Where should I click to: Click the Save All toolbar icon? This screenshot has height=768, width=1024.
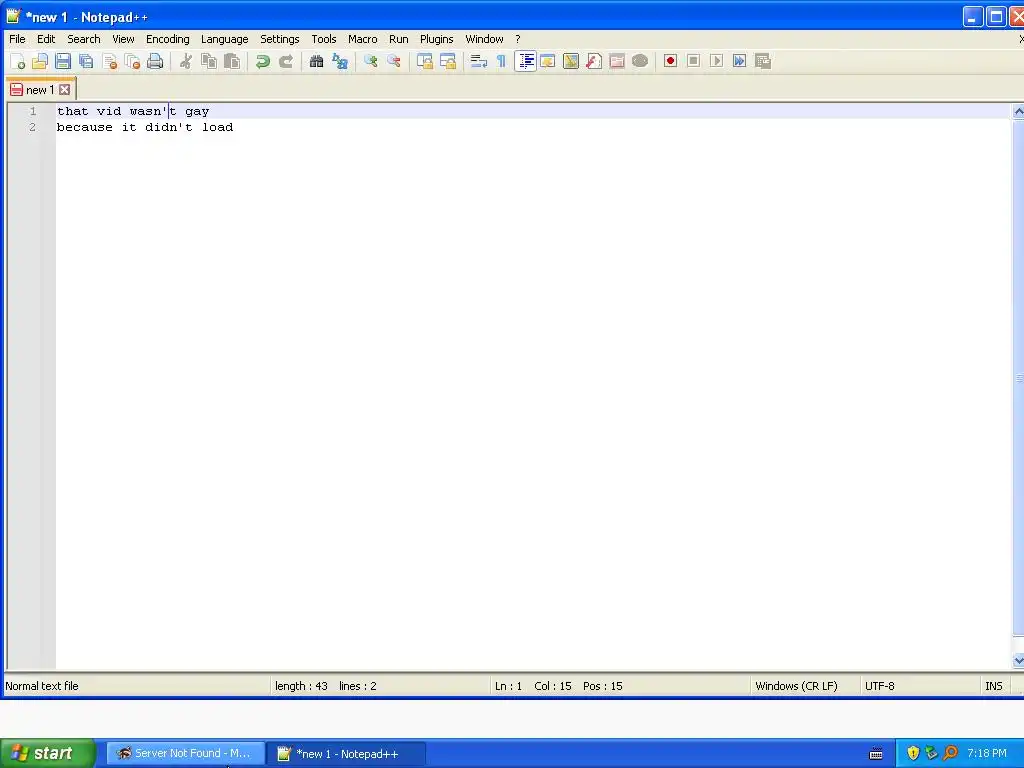tap(86, 61)
